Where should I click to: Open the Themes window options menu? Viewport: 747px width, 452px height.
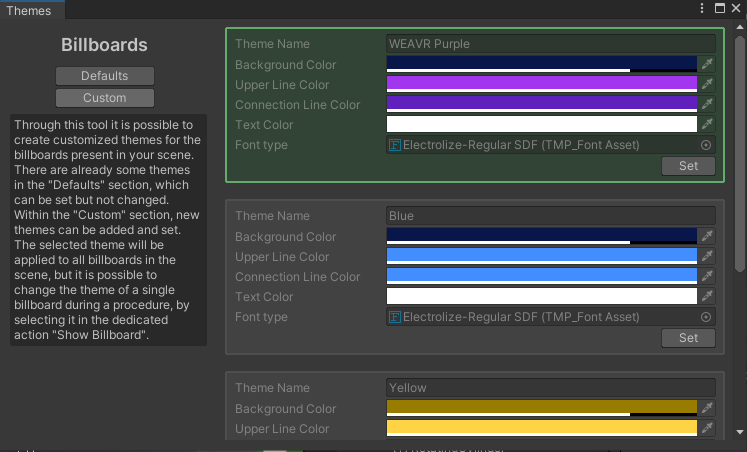click(702, 8)
